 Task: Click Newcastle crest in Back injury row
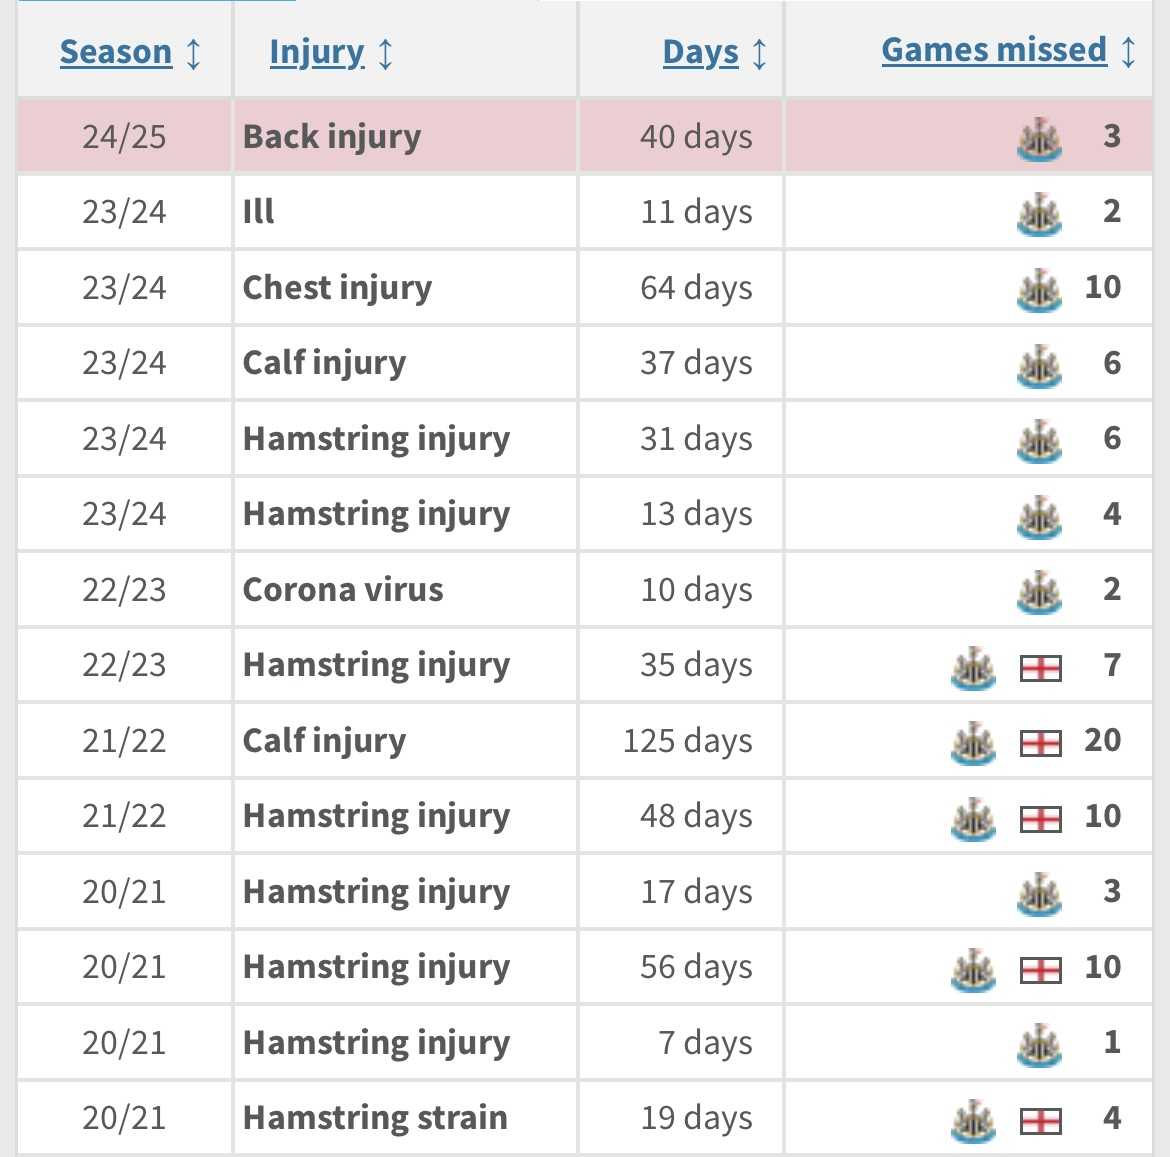(1039, 138)
